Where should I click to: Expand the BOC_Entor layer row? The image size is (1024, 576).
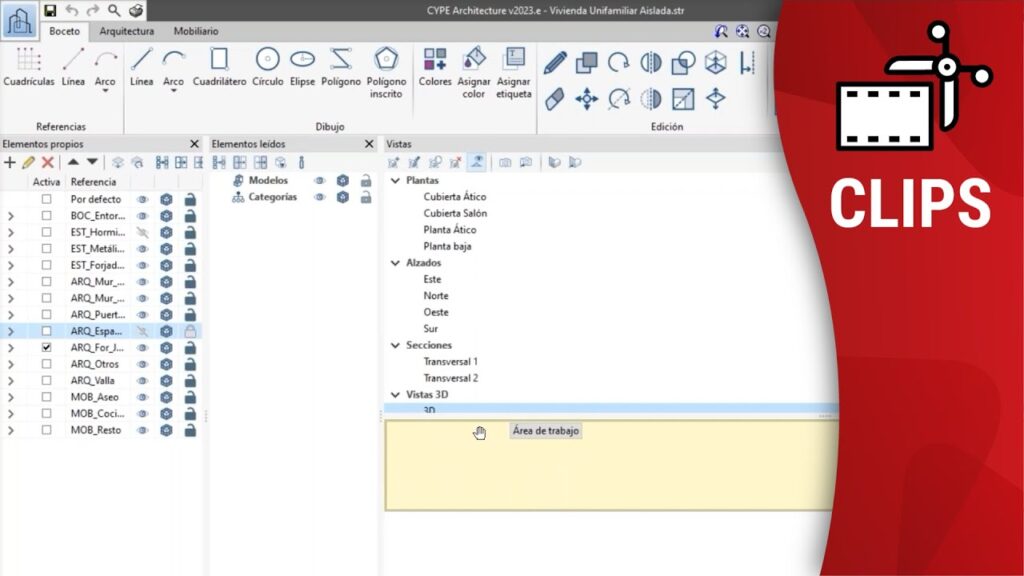tap(11, 216)
